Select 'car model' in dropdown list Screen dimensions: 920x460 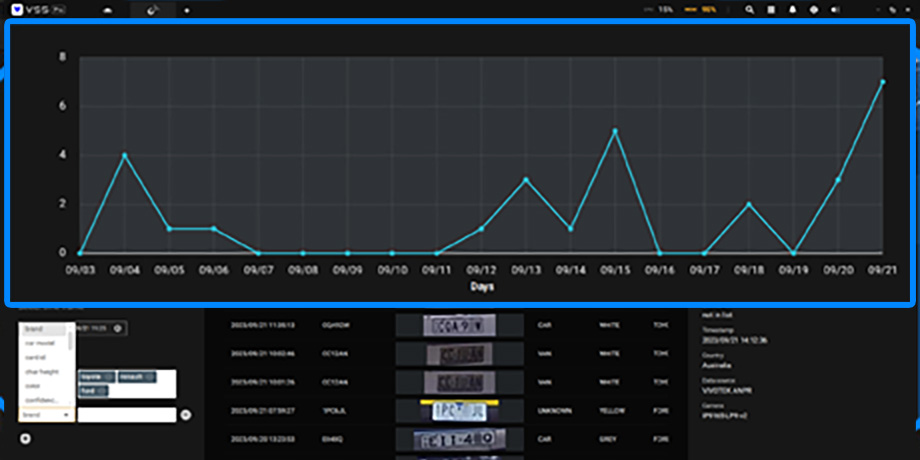[40, 343]
